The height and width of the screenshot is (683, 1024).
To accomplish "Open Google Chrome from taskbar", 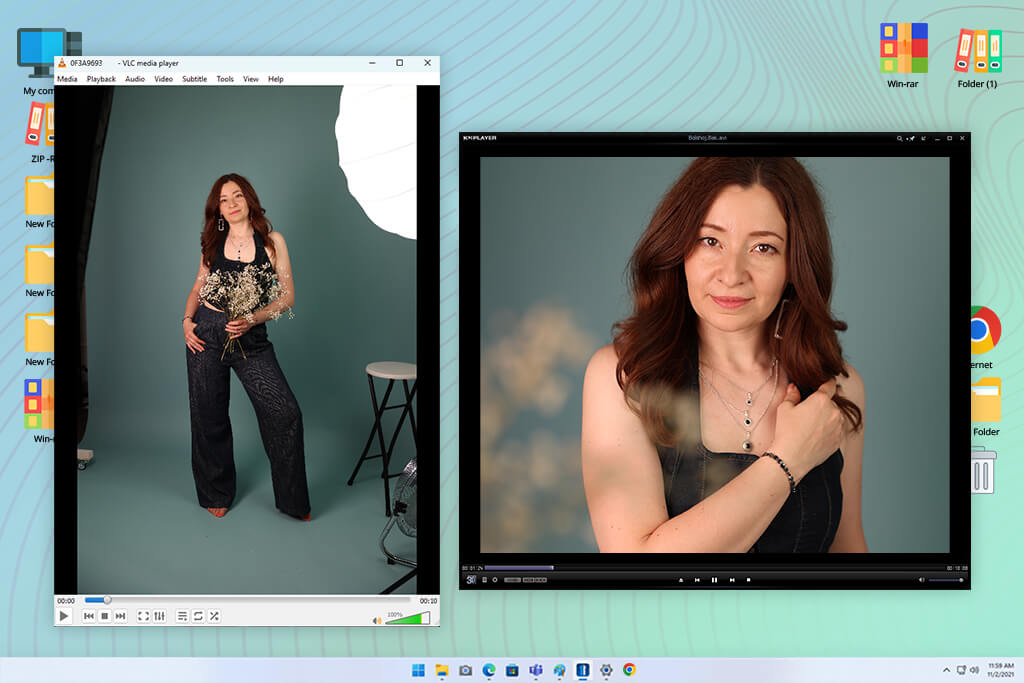I will (x=630, y=670).
